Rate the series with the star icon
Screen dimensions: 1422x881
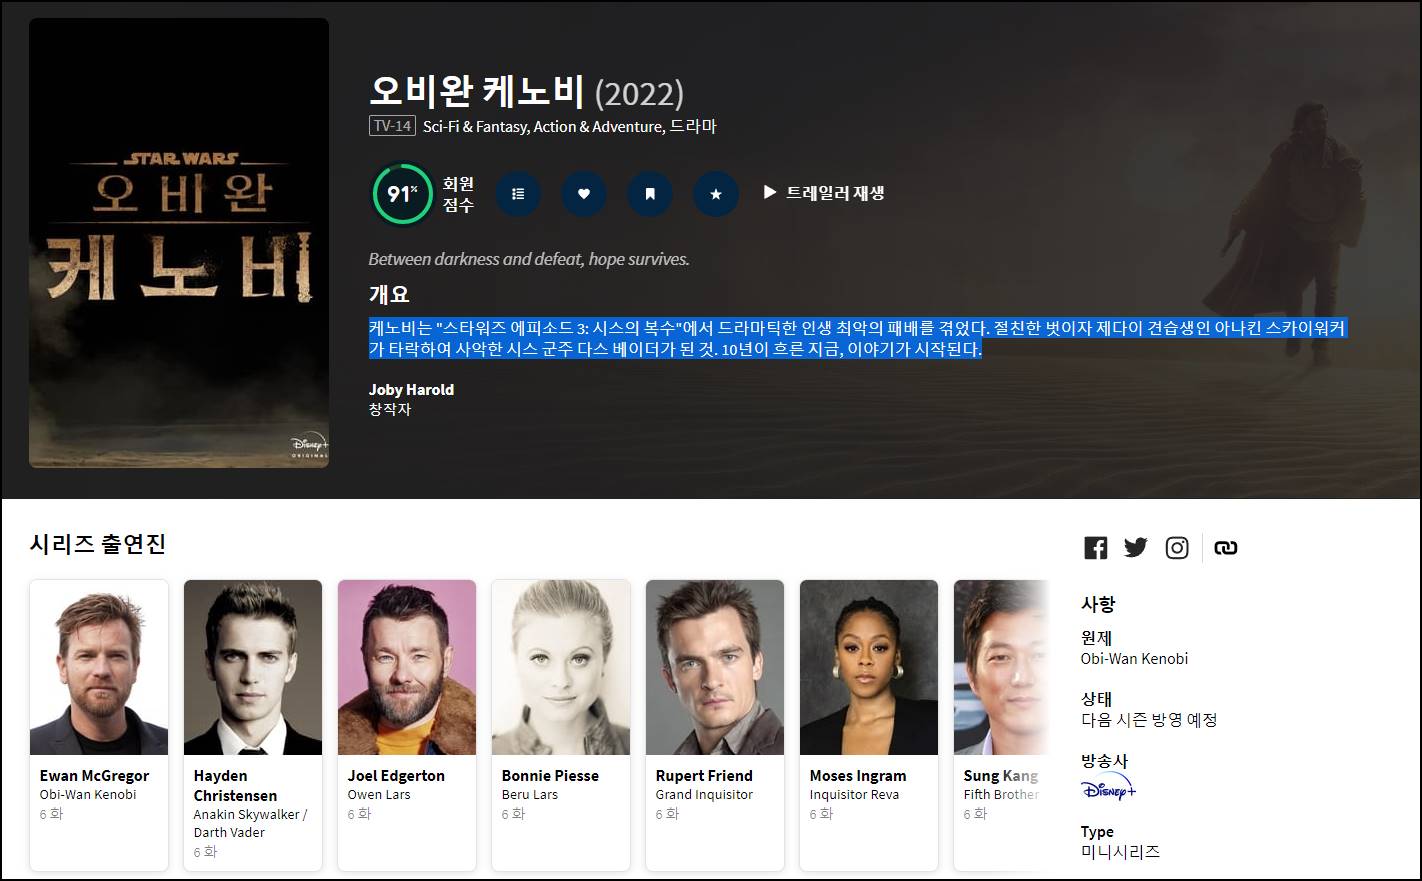point(716,194)
